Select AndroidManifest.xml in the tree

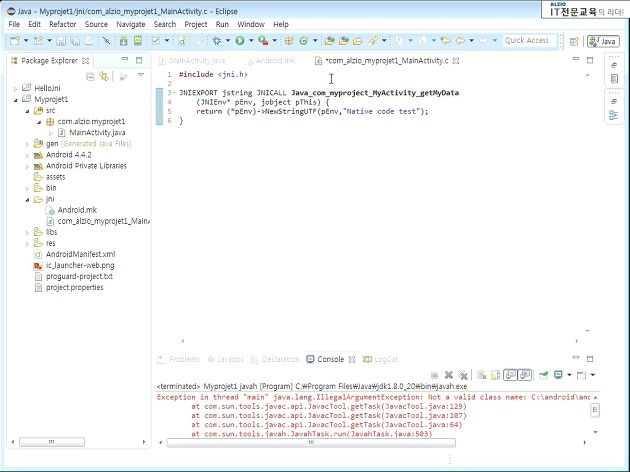pos(80,254)
